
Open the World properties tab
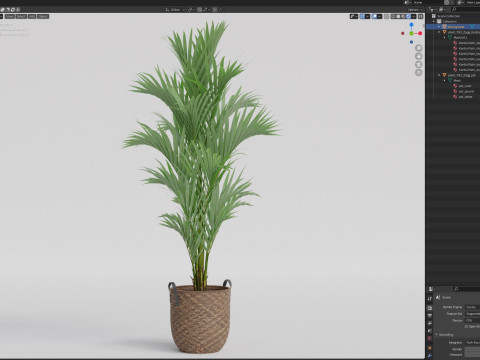click(430, 338)
